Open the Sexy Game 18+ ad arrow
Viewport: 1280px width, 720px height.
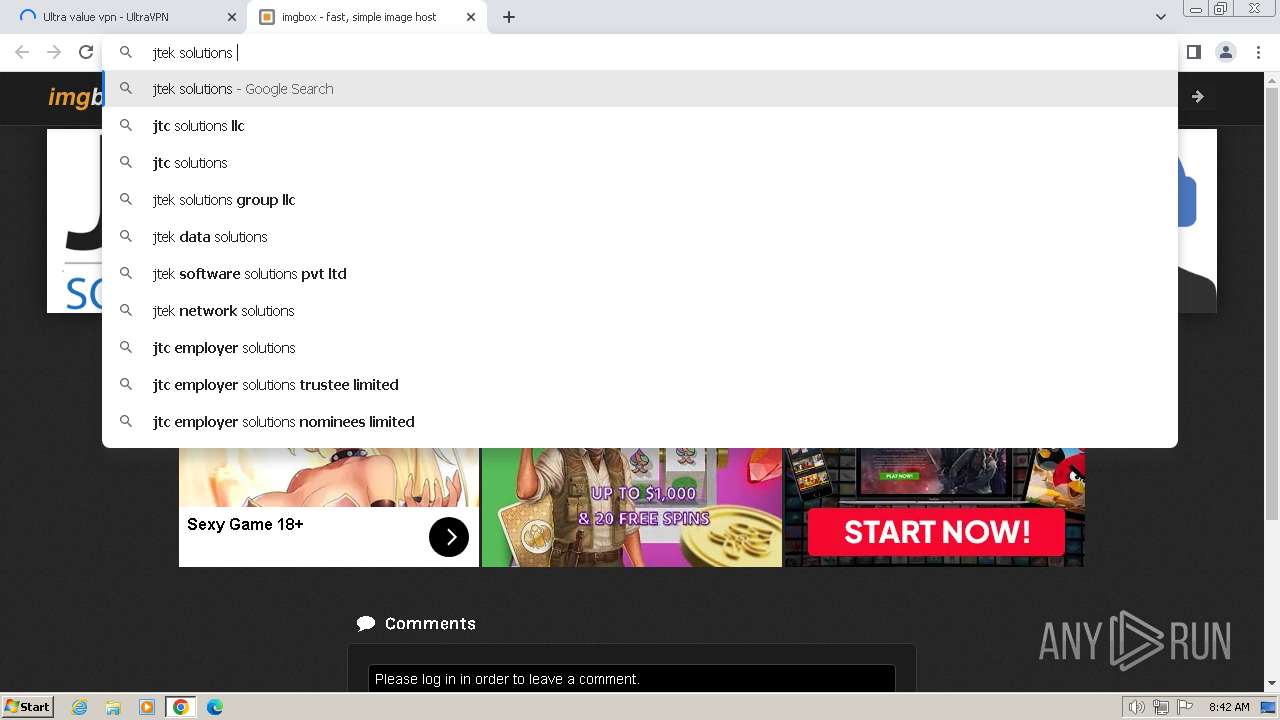coord(449,537)
